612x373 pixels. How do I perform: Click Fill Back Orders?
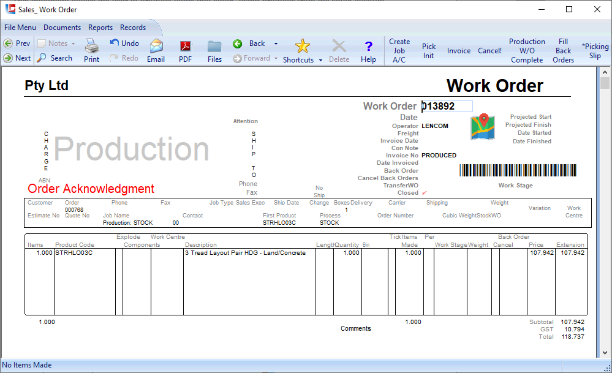click(563, 51)
